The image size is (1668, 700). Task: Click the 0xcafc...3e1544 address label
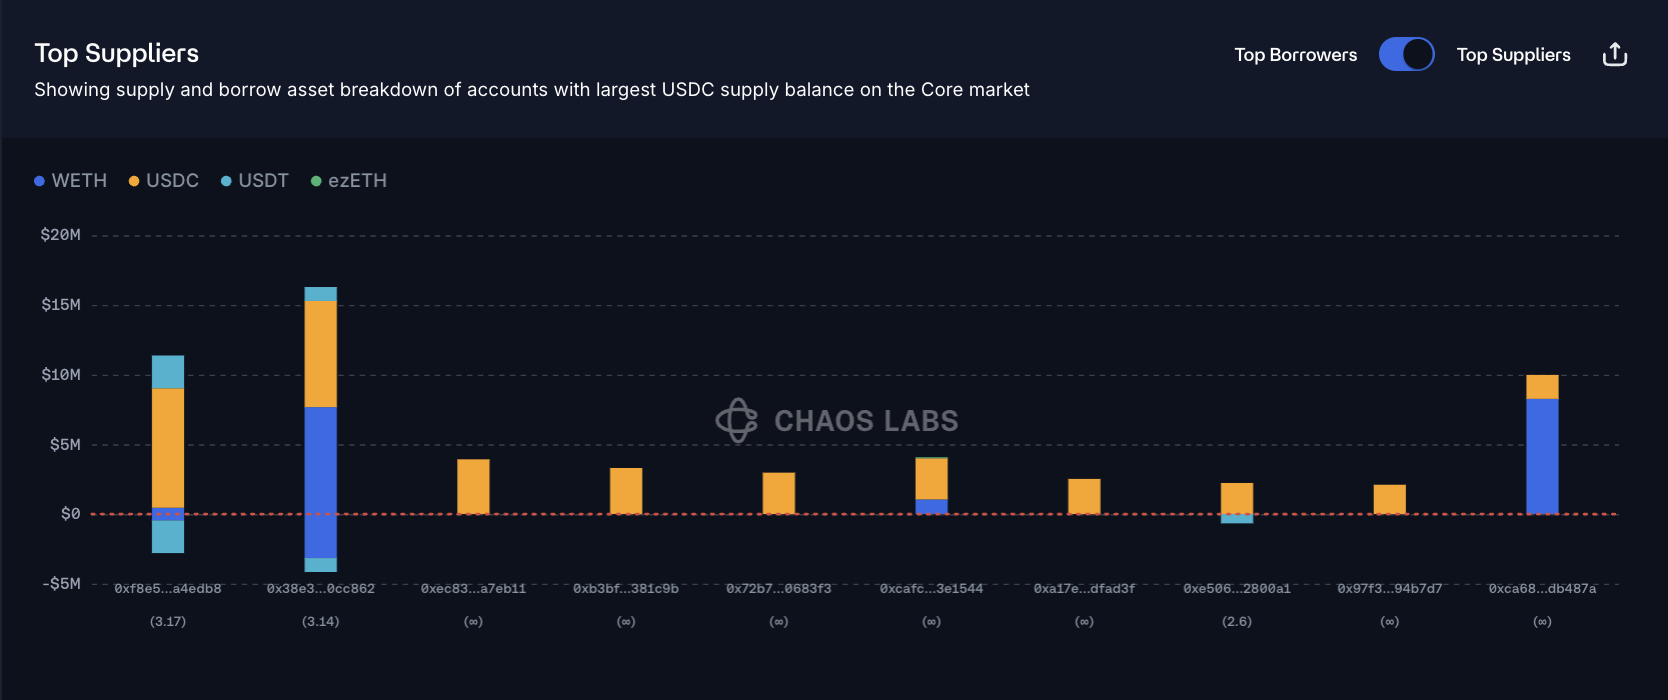tap(931, 589)
